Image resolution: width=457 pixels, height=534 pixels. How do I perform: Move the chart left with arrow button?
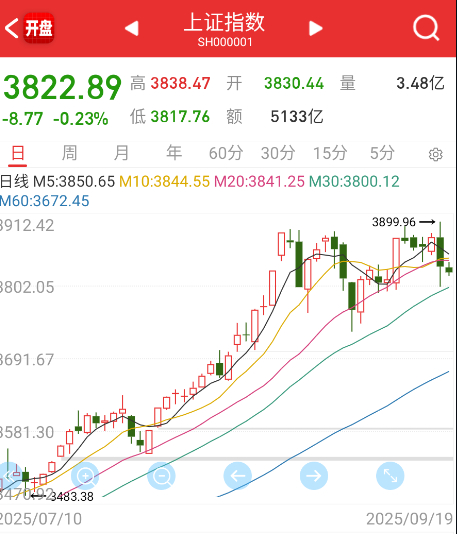point(238,476)
